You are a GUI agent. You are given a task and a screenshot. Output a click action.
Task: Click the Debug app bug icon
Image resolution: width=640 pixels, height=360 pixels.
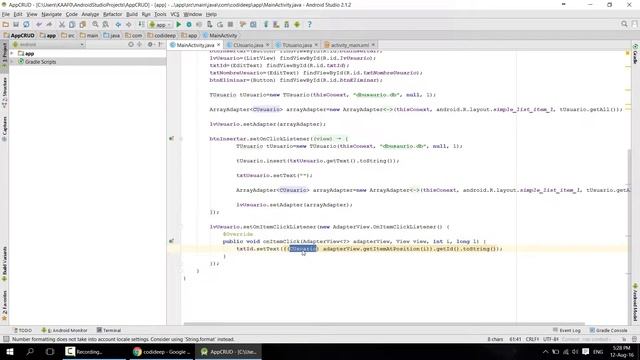point(189,24)
